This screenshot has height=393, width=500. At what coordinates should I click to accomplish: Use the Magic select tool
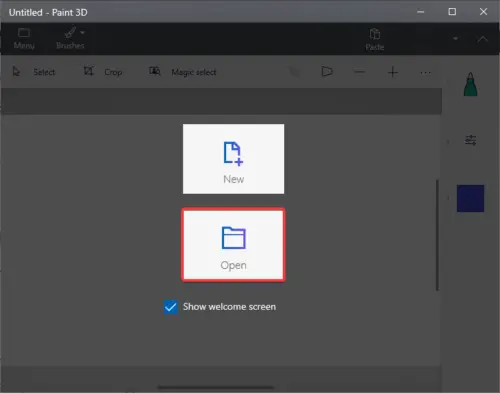coord(182,72)
